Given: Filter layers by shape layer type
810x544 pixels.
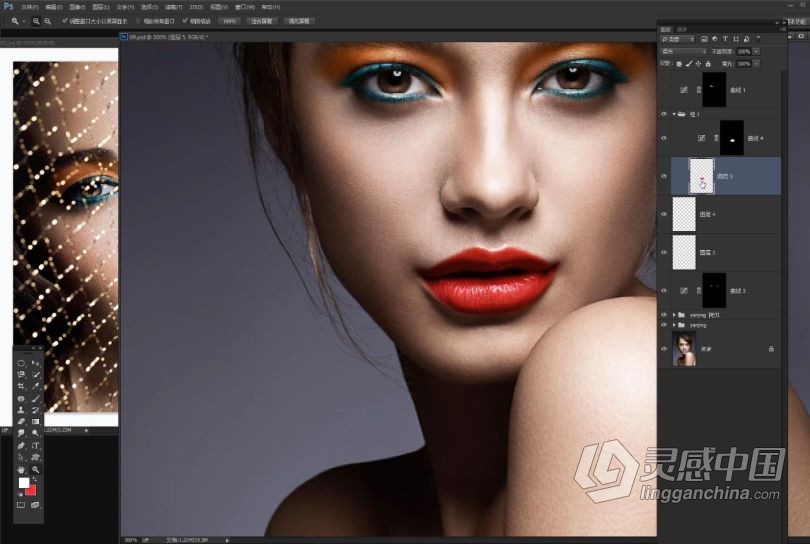Looking at the screenshot, I should pos(736,39).
